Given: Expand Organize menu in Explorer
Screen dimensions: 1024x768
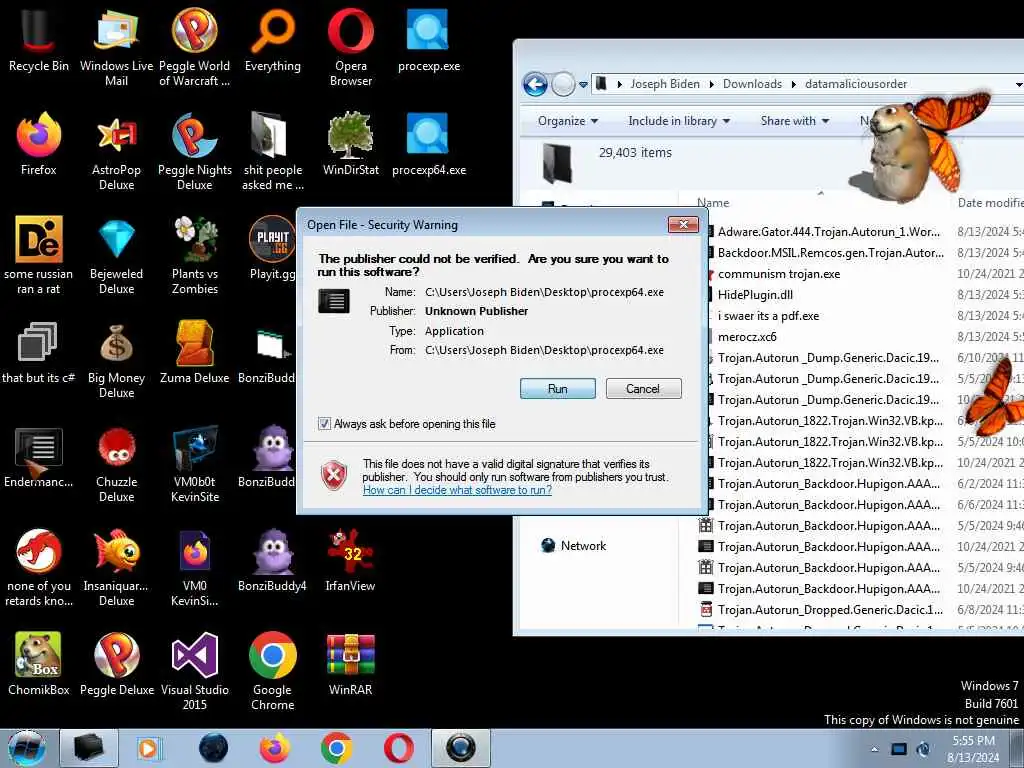Looking at the screenshot, I should coord(568,121).
